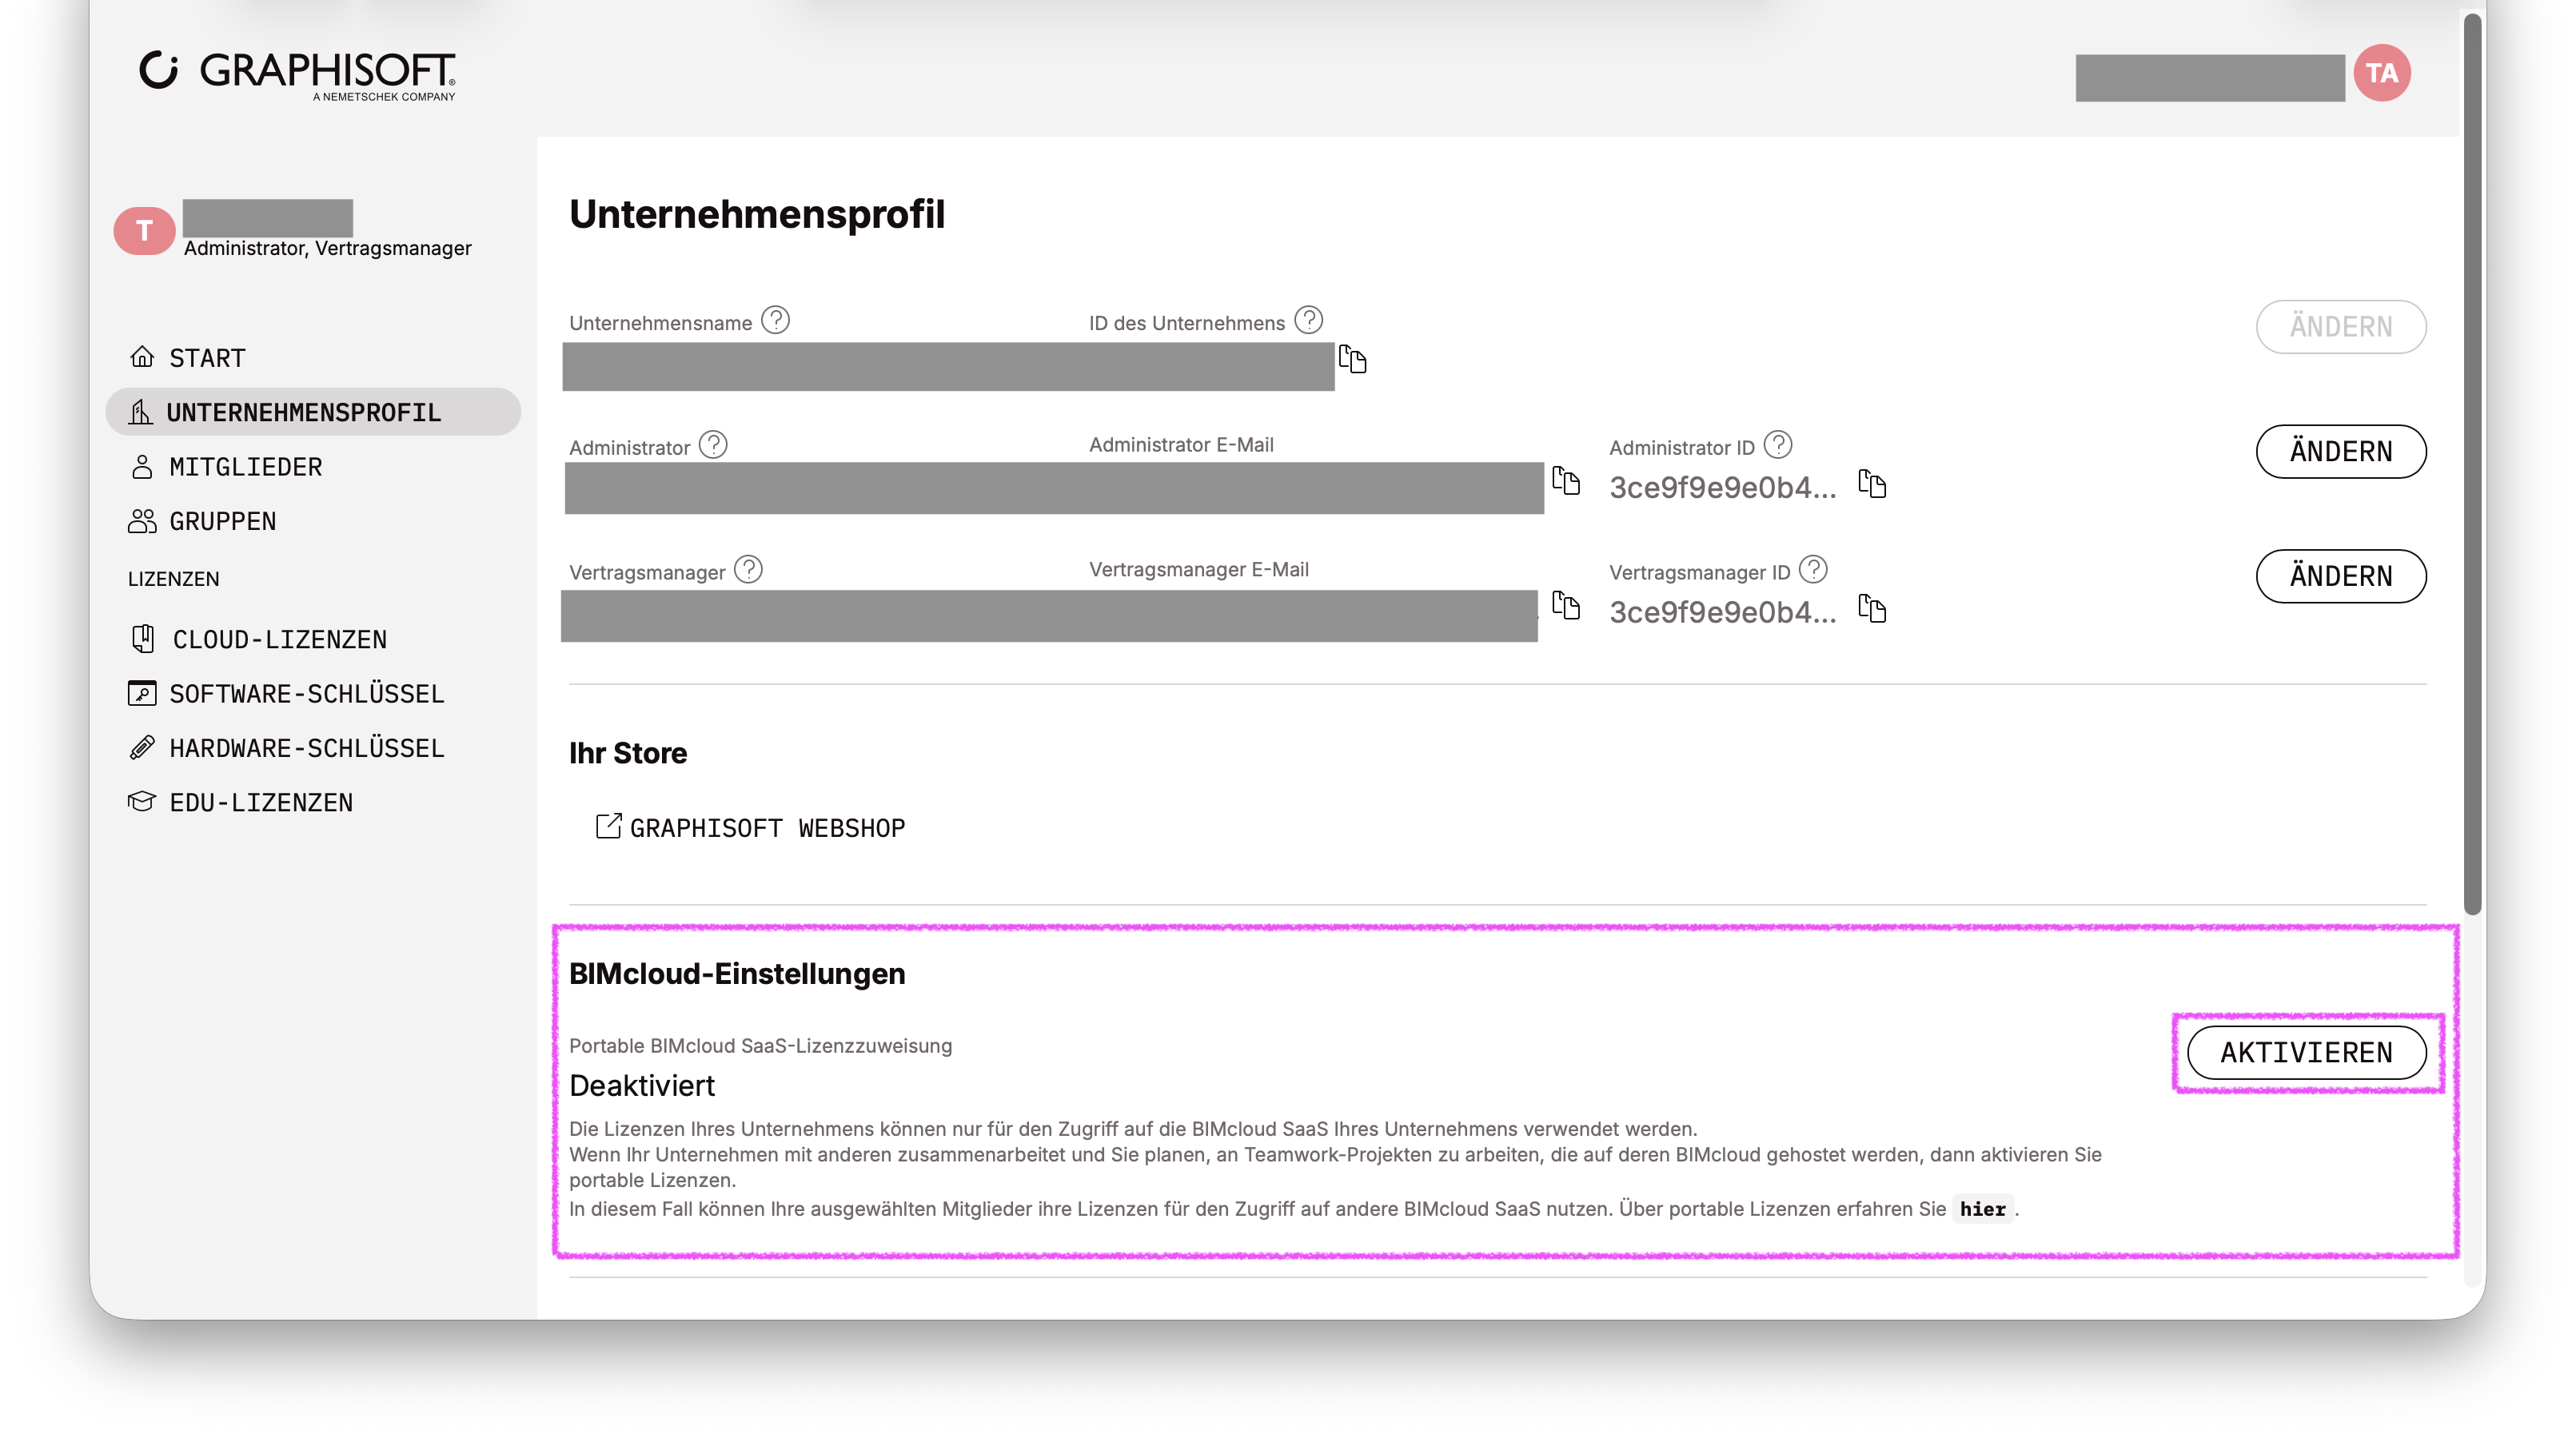Open the GRAPHISOFT WEBSHOP link
This screenshot has height=1438, width=2576.
coord(767,828)
